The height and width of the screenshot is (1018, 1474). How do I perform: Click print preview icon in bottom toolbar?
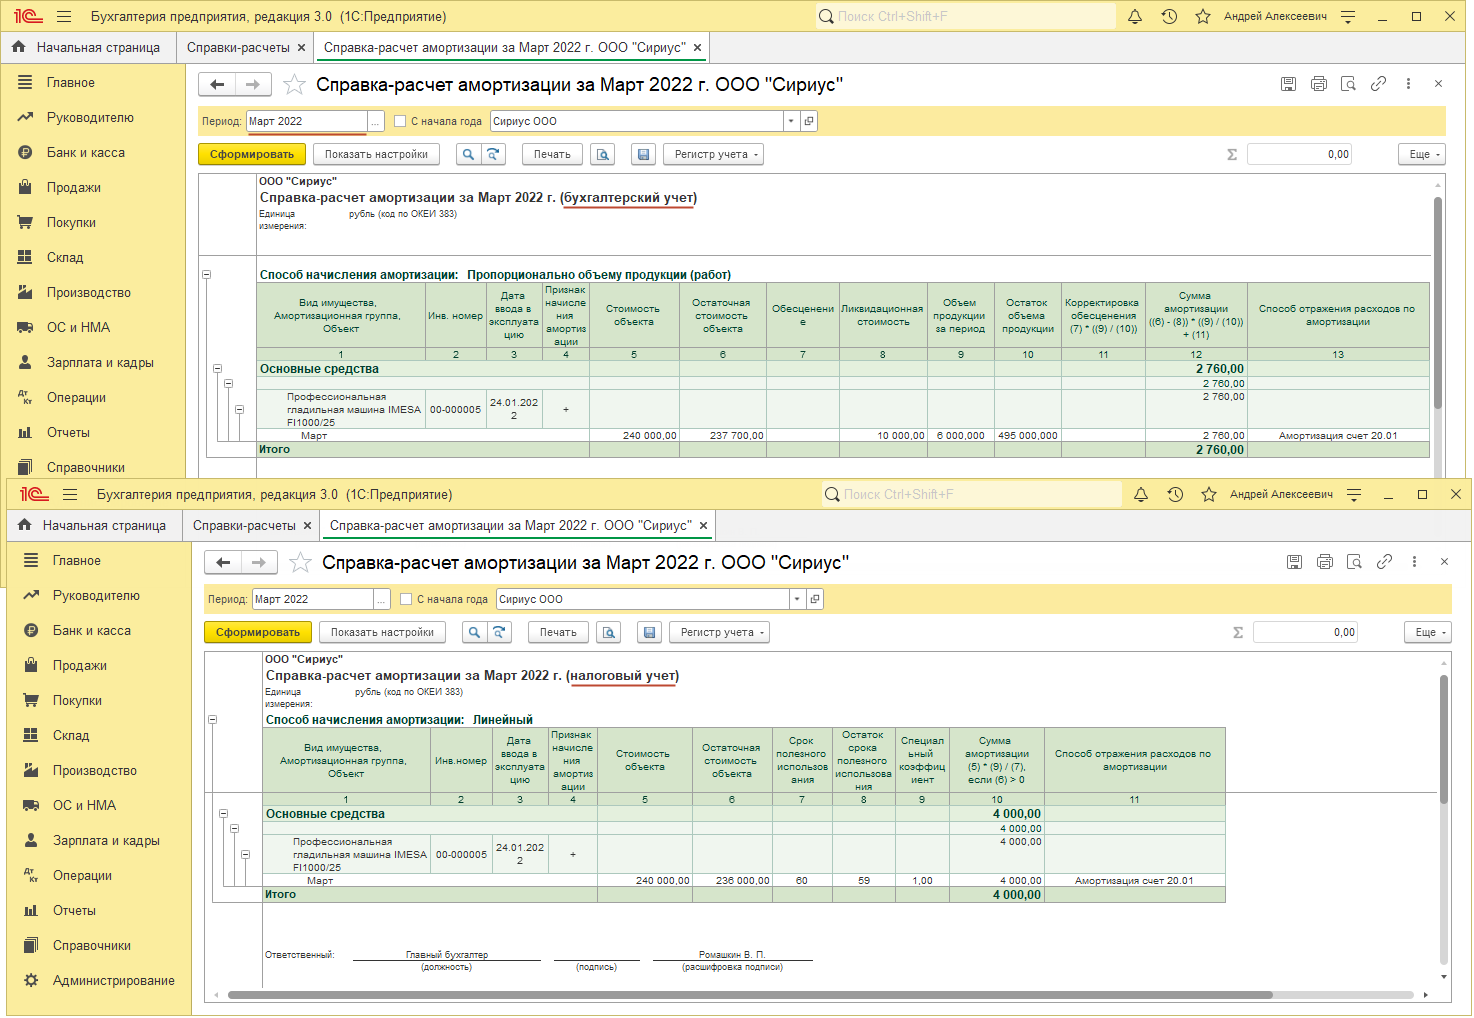pos(608,632)
